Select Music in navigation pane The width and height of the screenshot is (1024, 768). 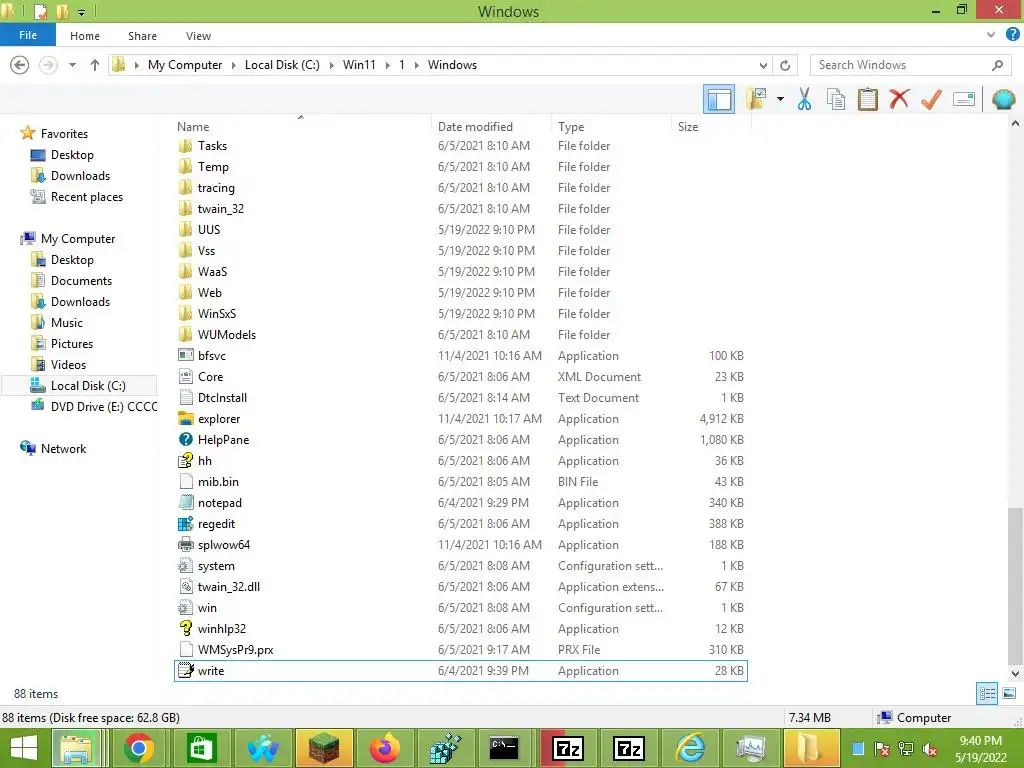coord(67,323)
